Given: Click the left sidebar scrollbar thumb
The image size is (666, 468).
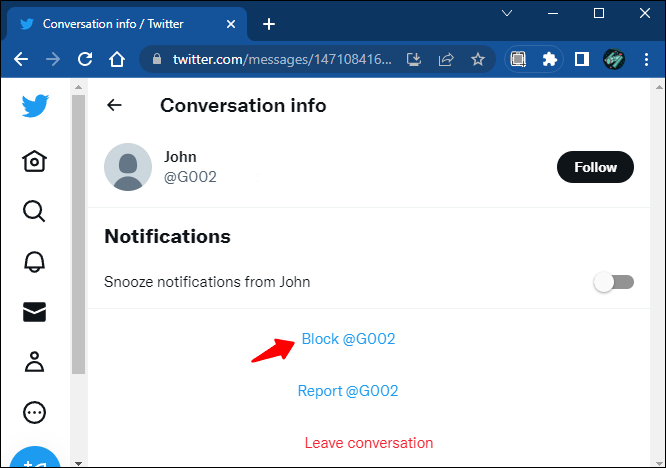Looking at the screenshot, I should click(x=79, y=234).
